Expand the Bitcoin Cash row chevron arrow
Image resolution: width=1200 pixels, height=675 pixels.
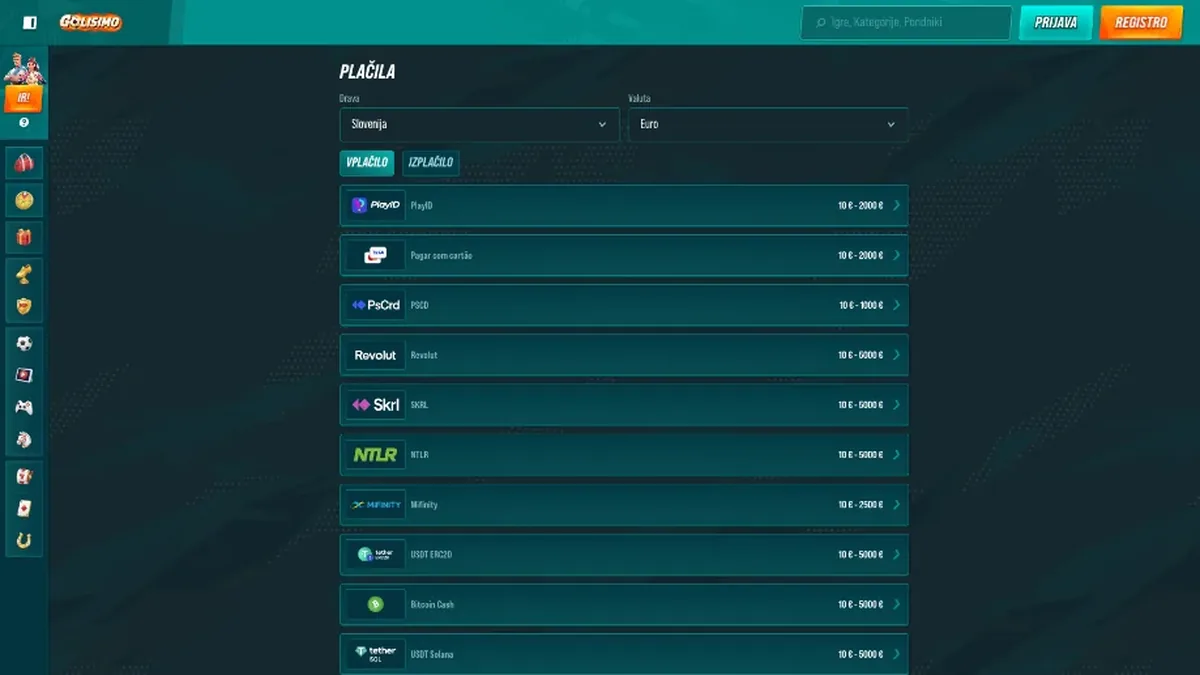[896, 605]
